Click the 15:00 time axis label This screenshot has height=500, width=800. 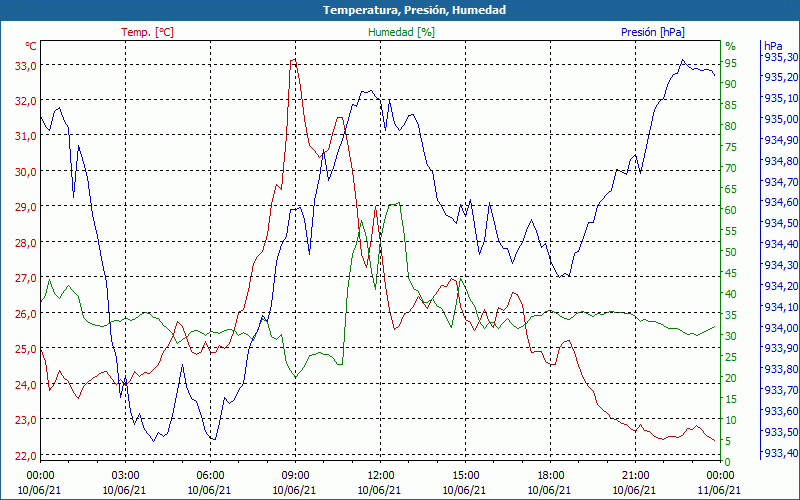pos(465,476)
